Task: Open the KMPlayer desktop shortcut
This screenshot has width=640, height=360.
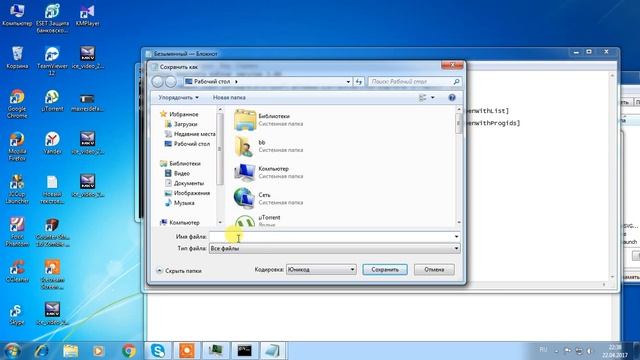Action: [87, 15]
